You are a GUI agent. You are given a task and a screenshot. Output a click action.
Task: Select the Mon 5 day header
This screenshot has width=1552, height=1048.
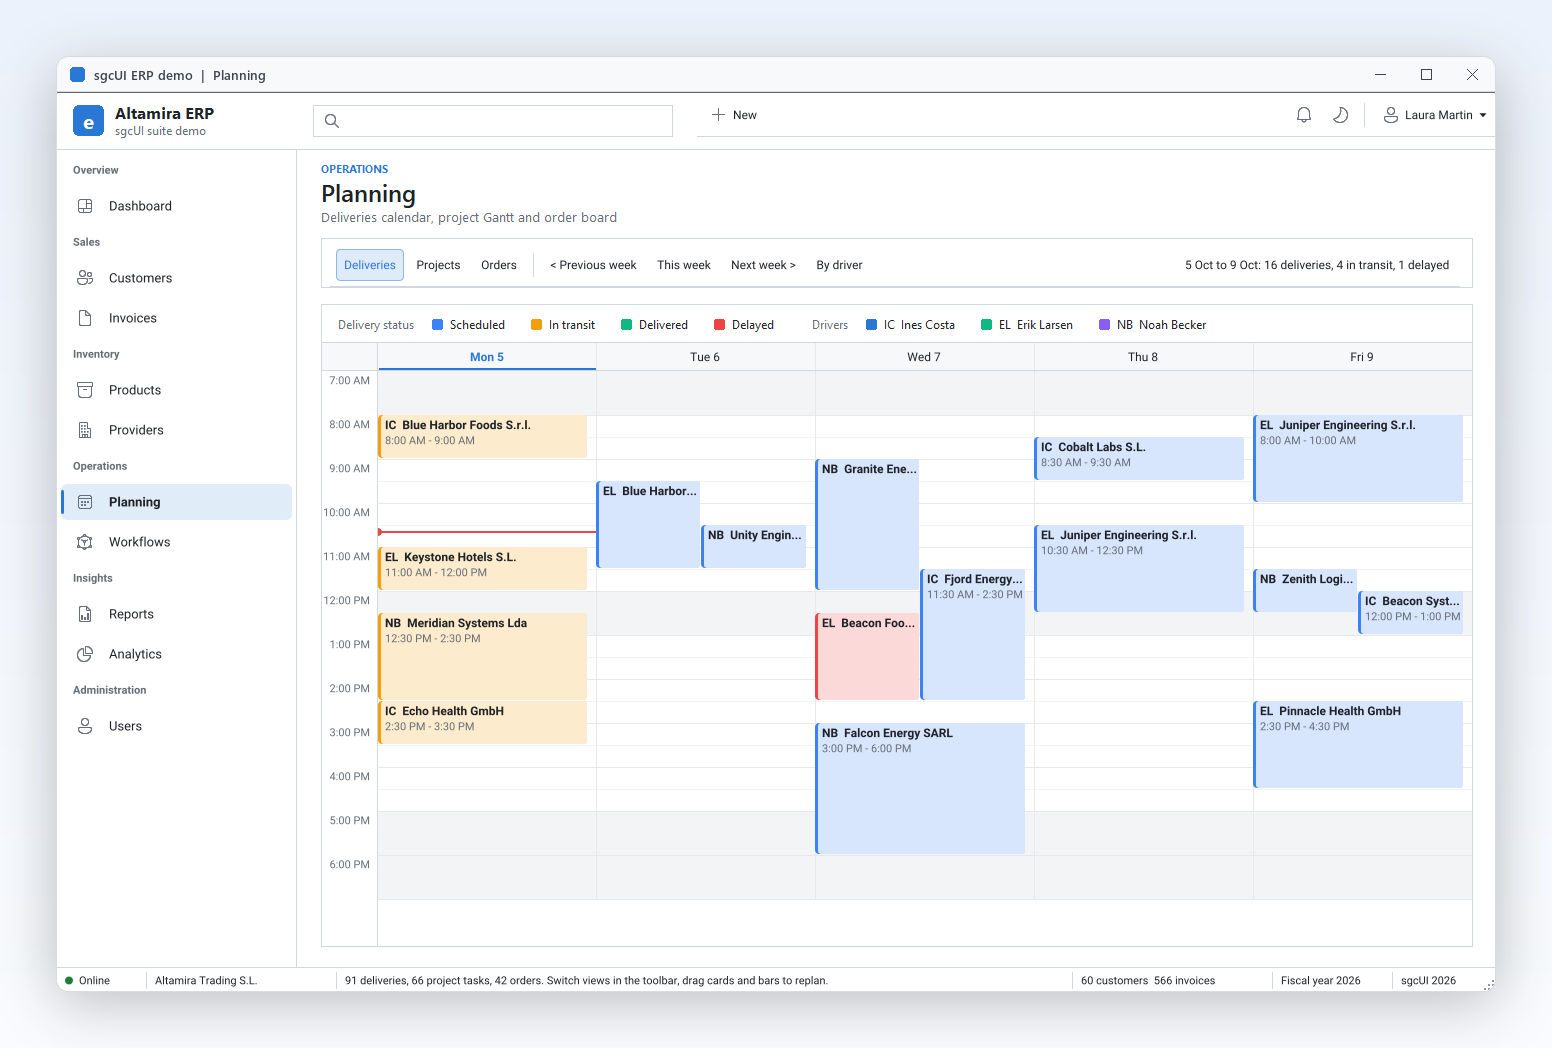coord(487,357)
